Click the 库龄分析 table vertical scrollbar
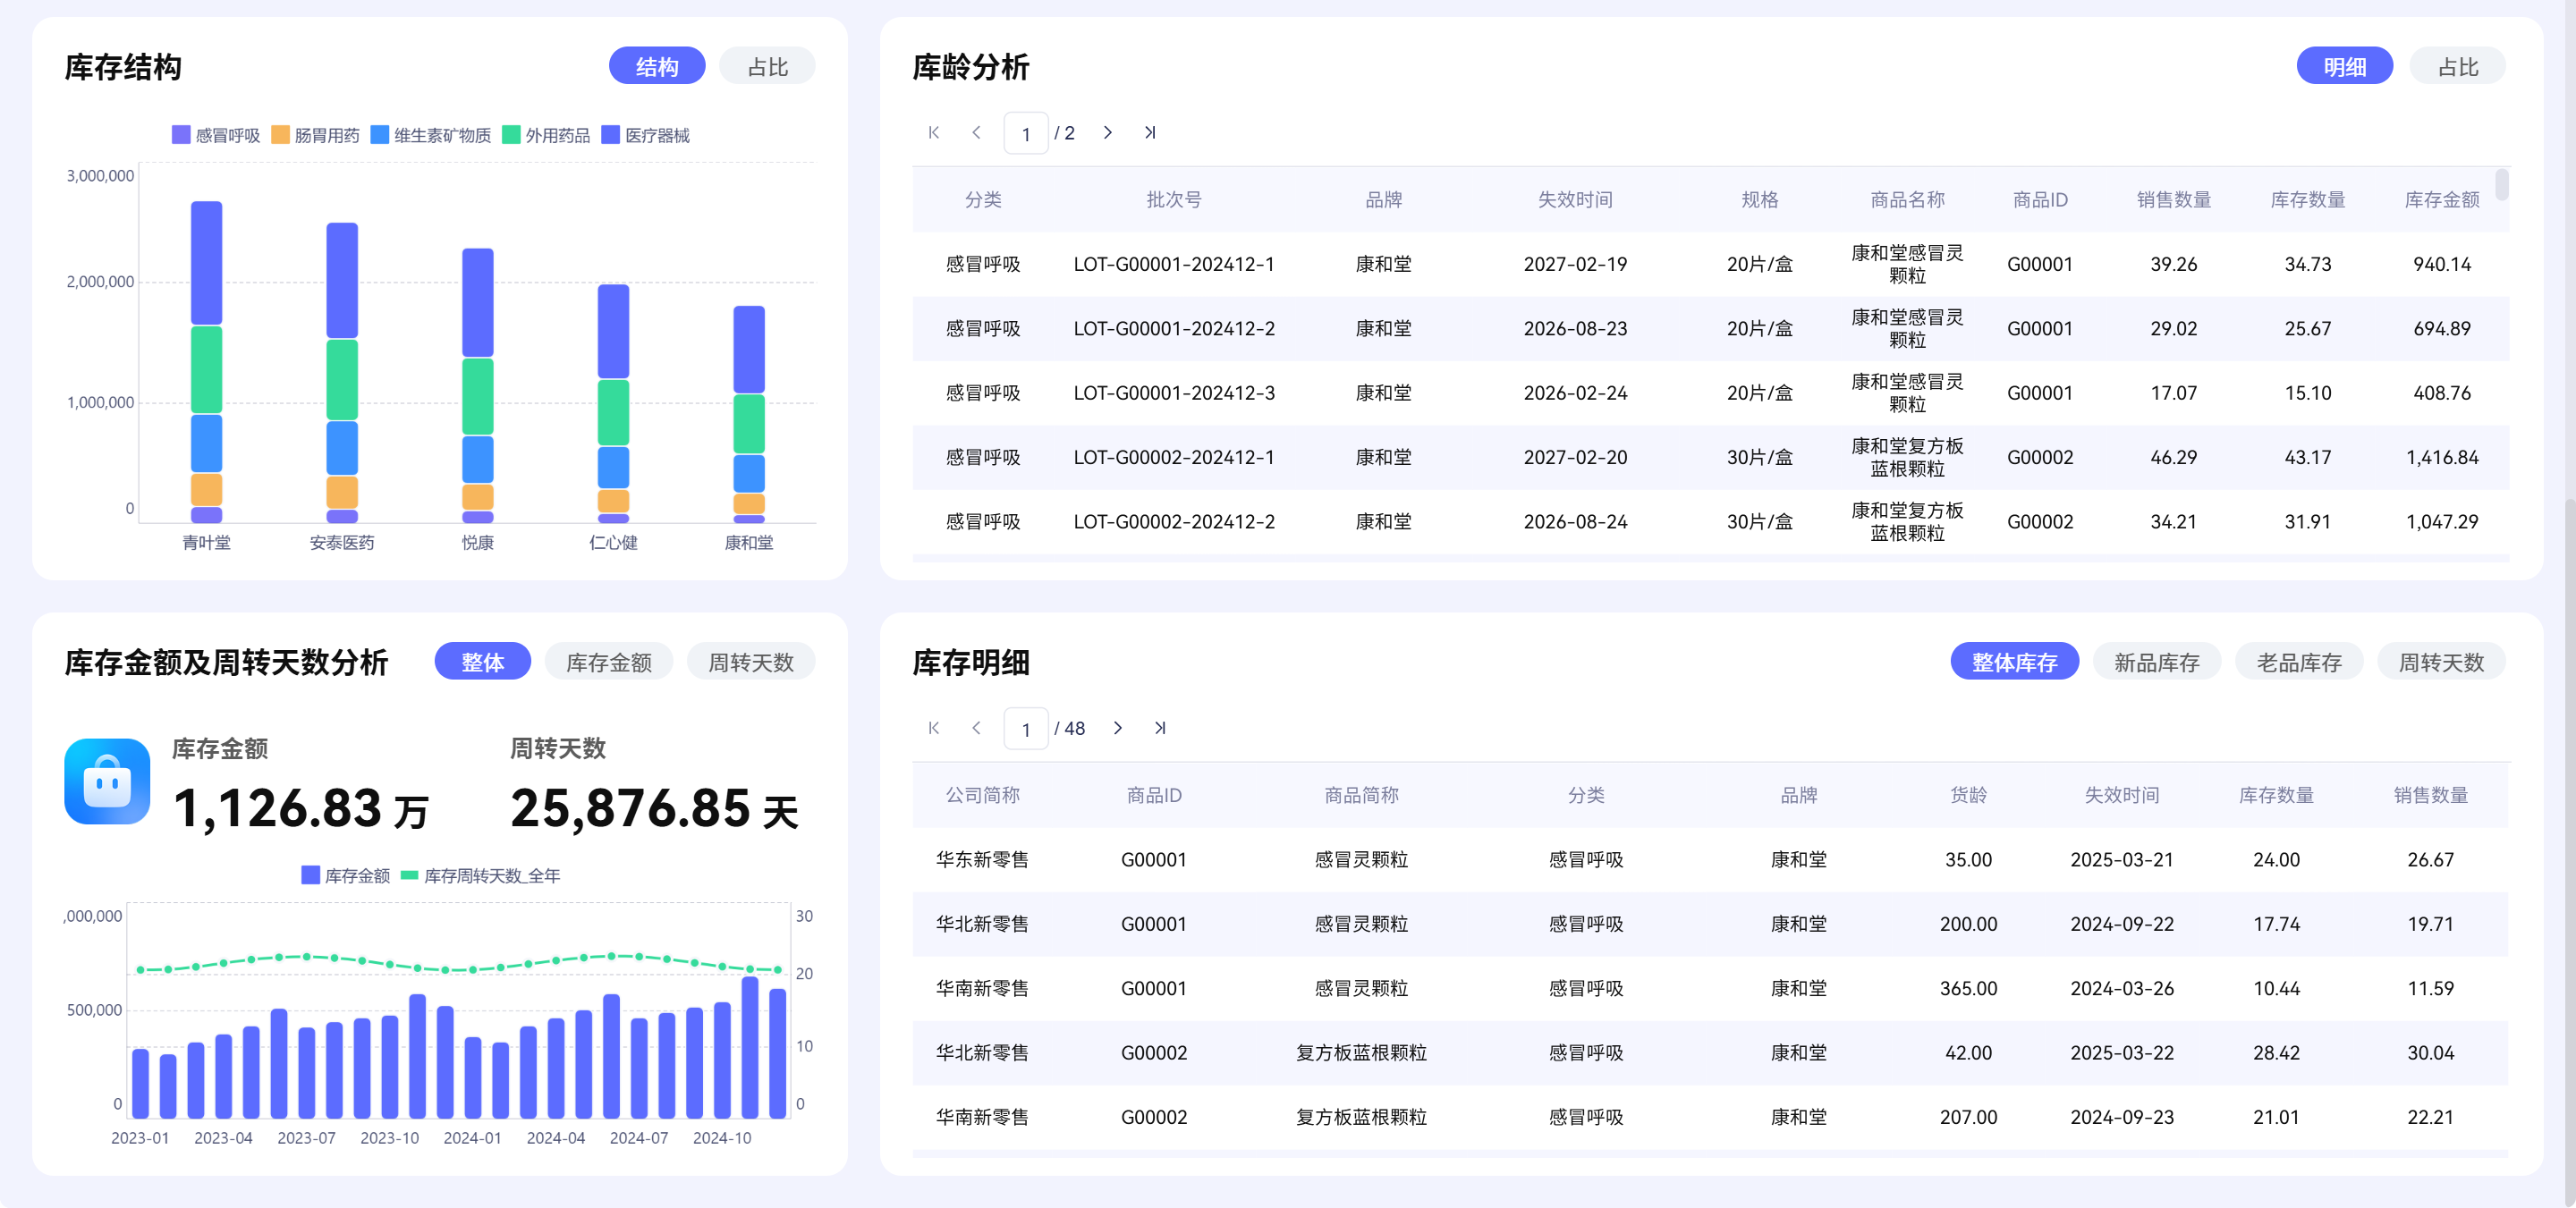The height and width of the screenshot is (1208, 2576). click(2501, 185)
